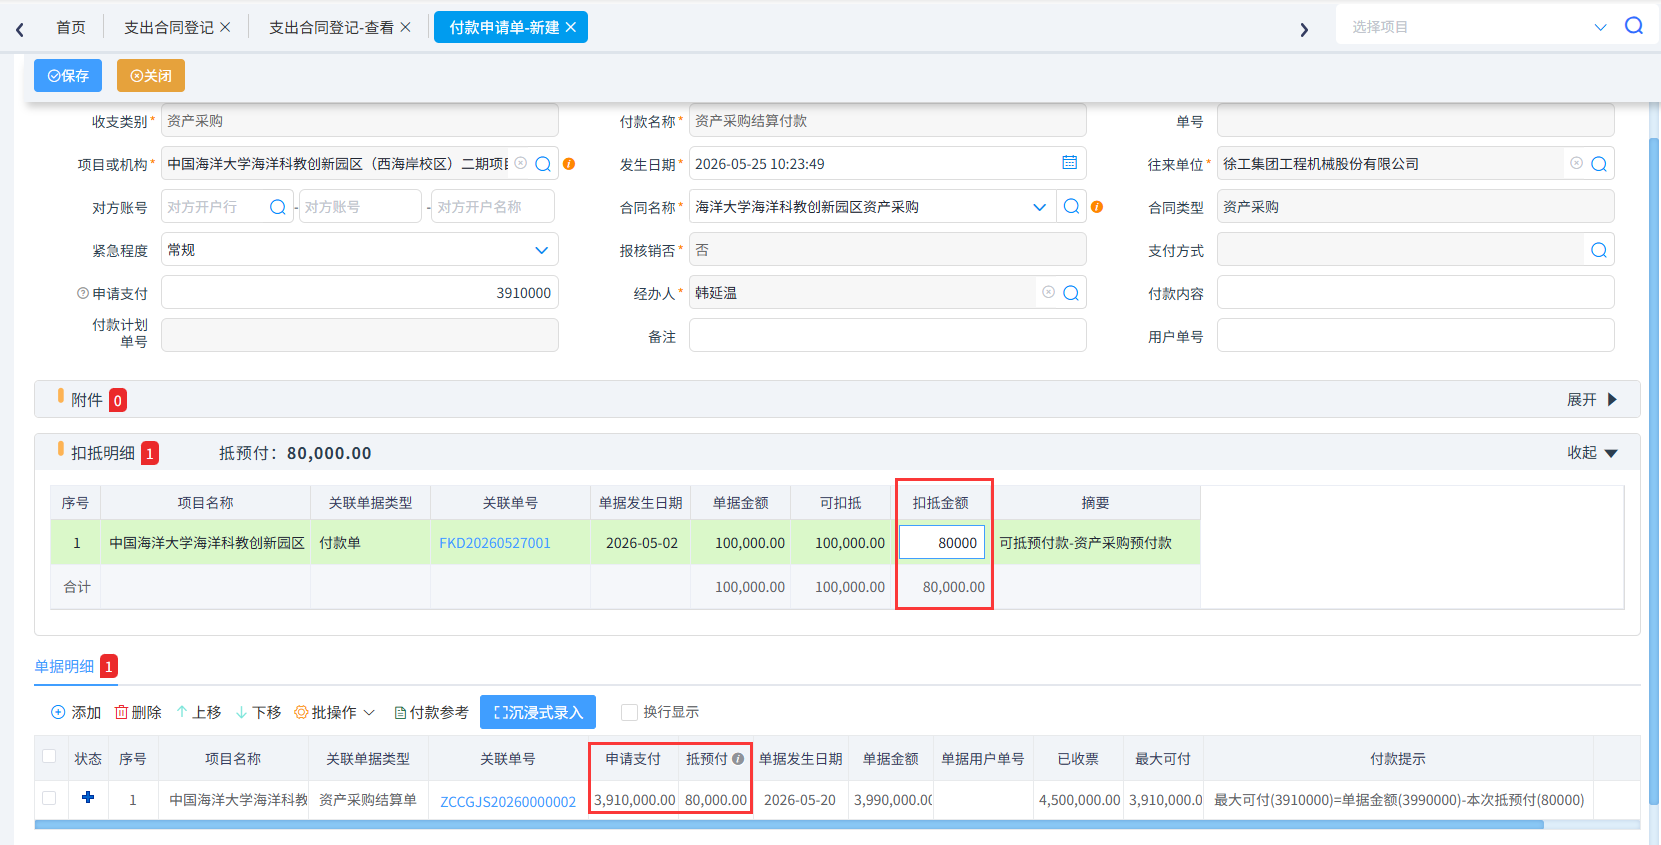Open linked document FKD20260527001

[x=495, y=543]
